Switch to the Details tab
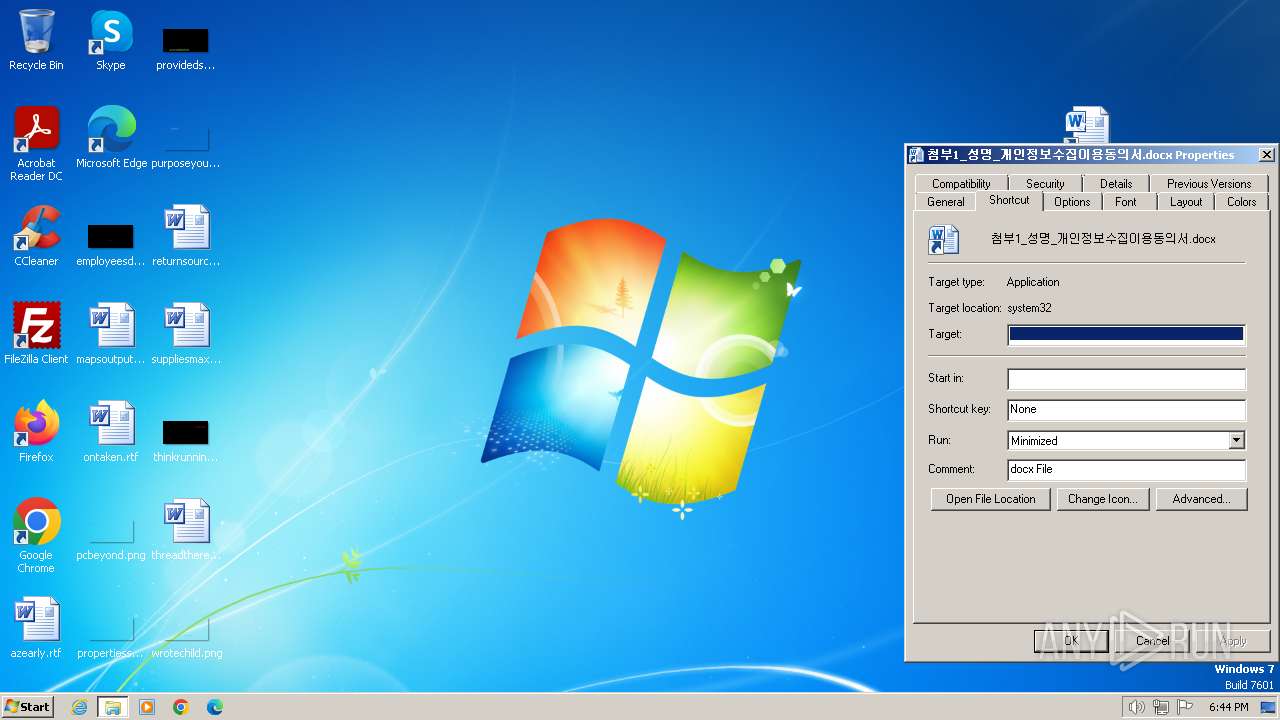 tap(1116, 183)
